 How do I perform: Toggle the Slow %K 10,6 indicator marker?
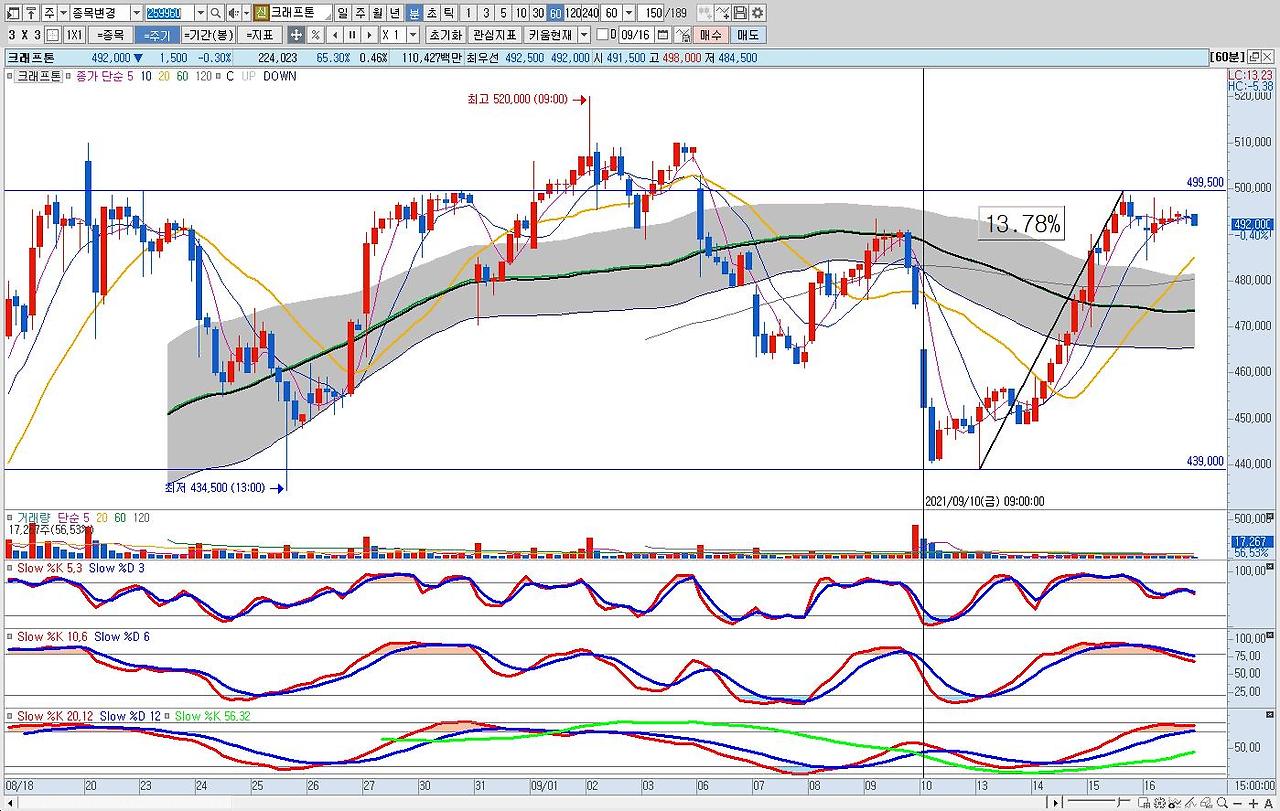tap(9, 637)
